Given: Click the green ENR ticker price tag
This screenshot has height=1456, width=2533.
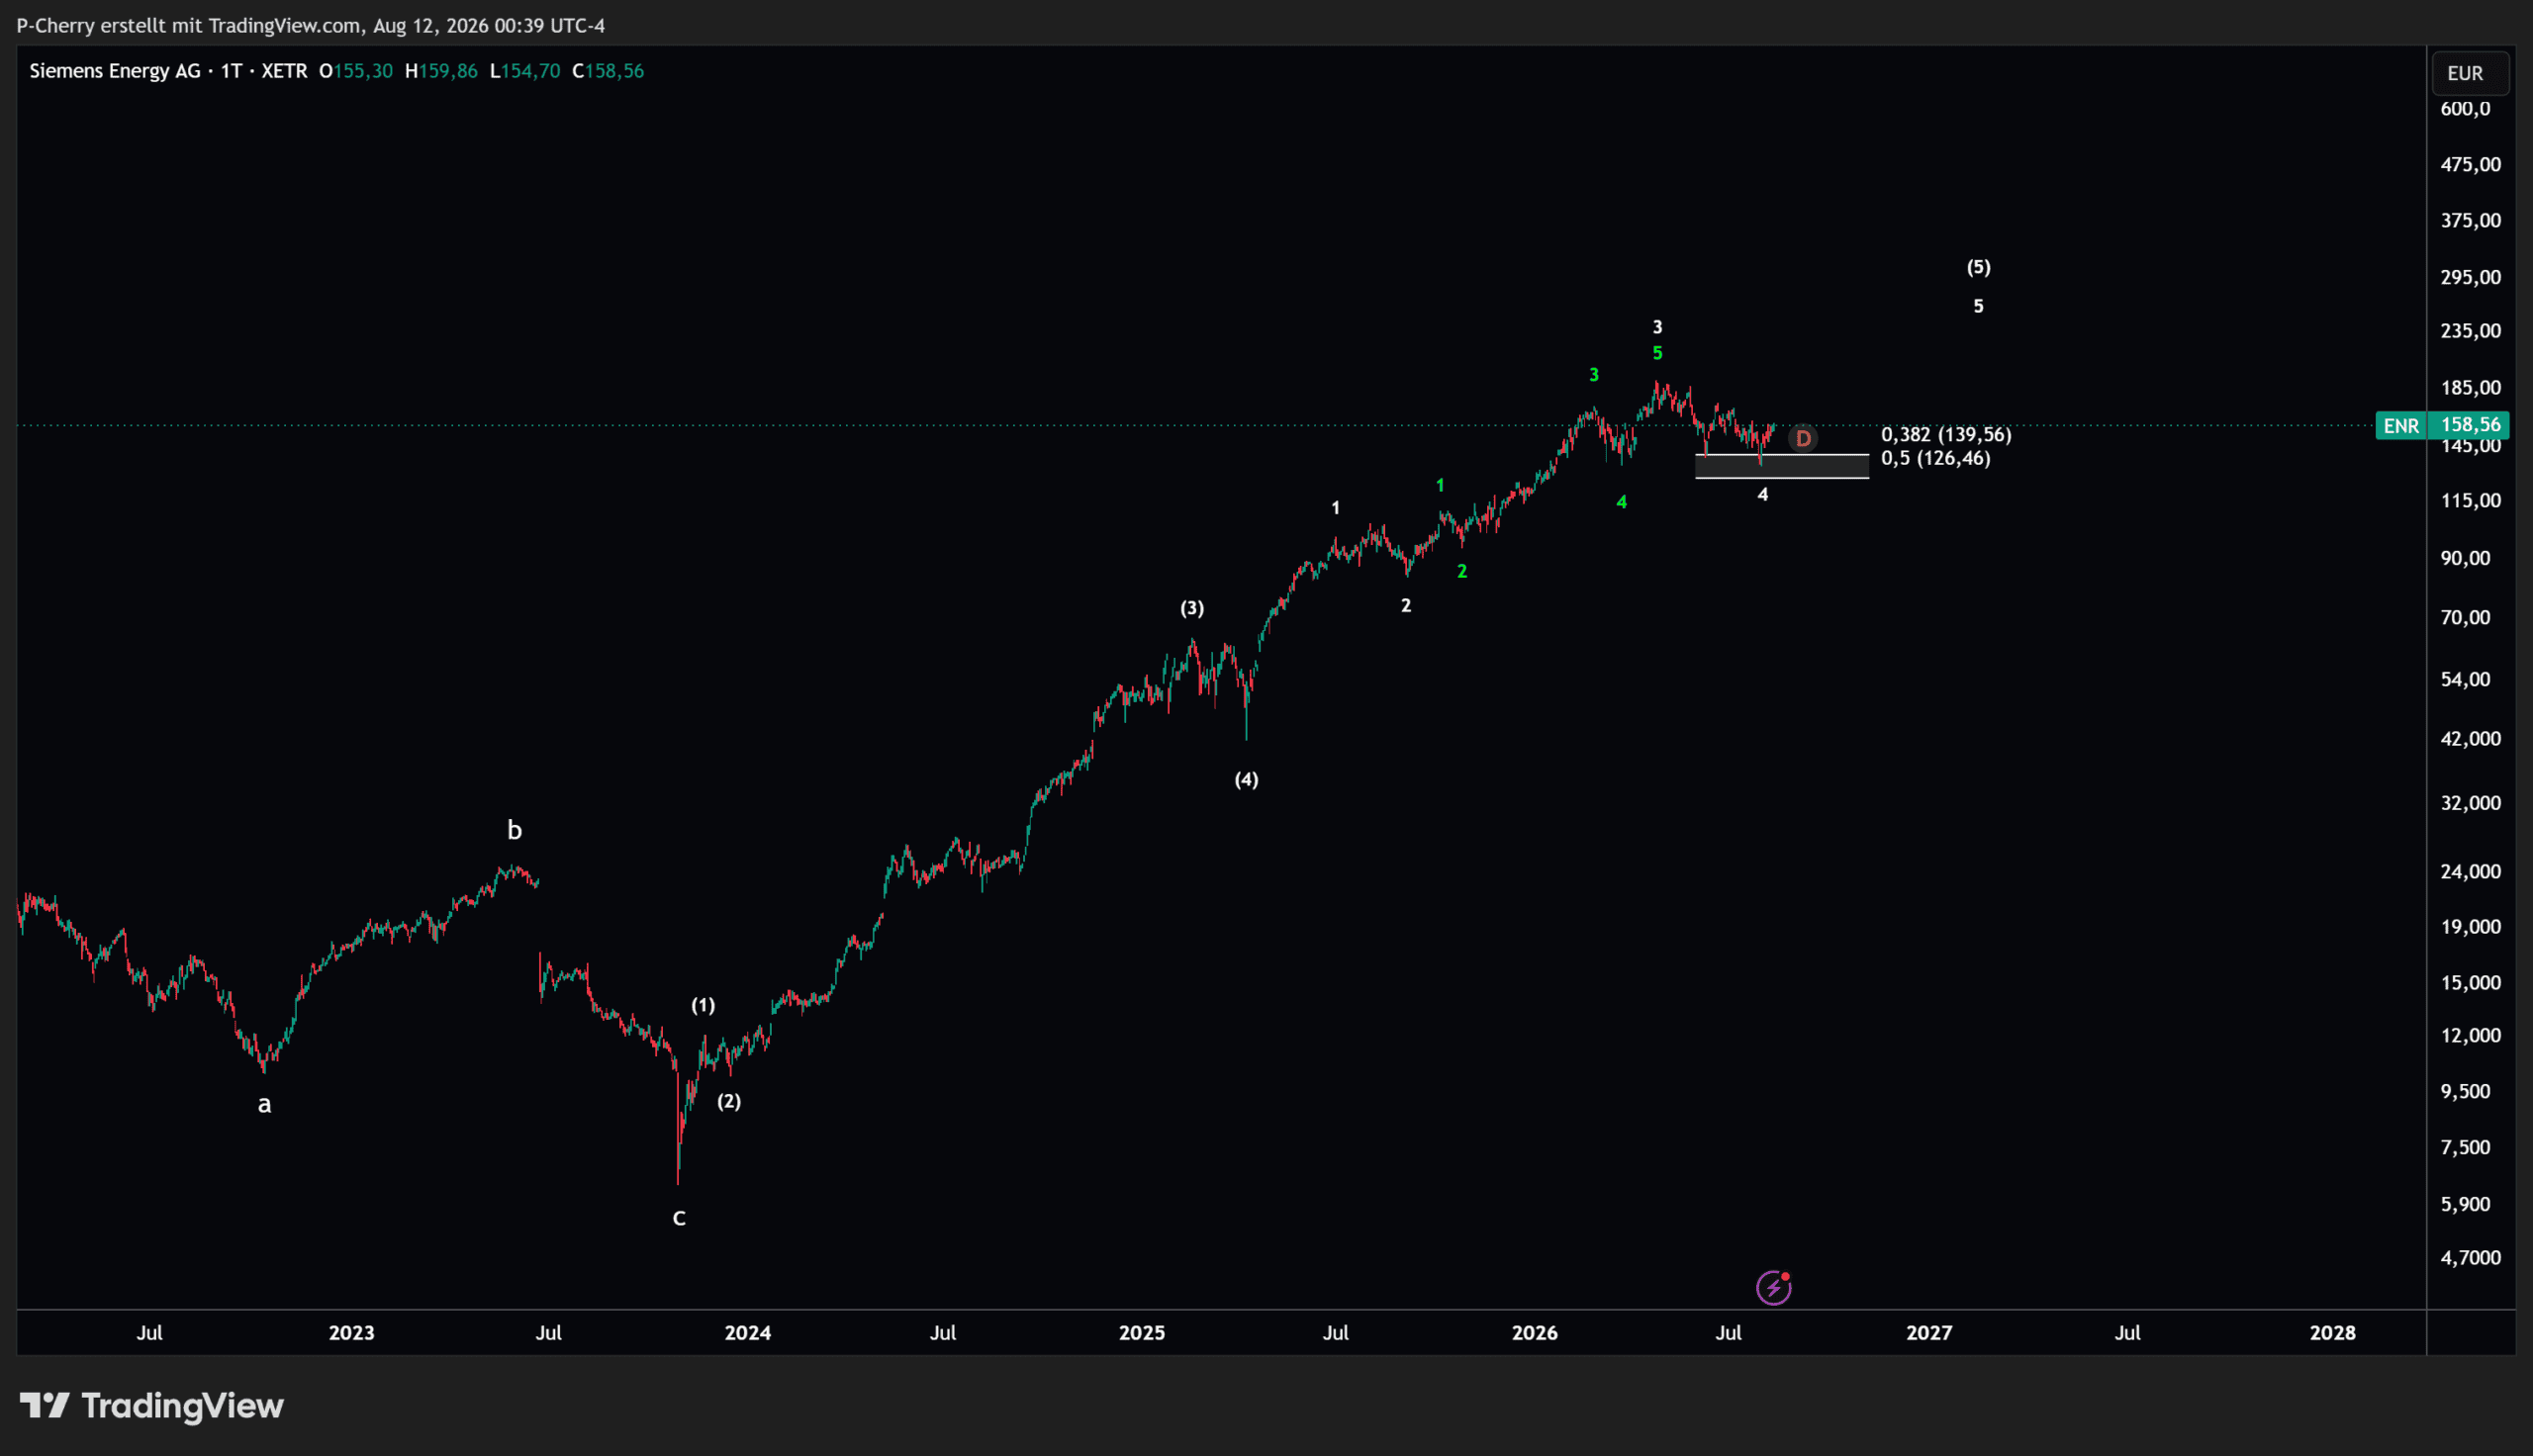Looking at the screenshot, I should [x=2401, y=426].
